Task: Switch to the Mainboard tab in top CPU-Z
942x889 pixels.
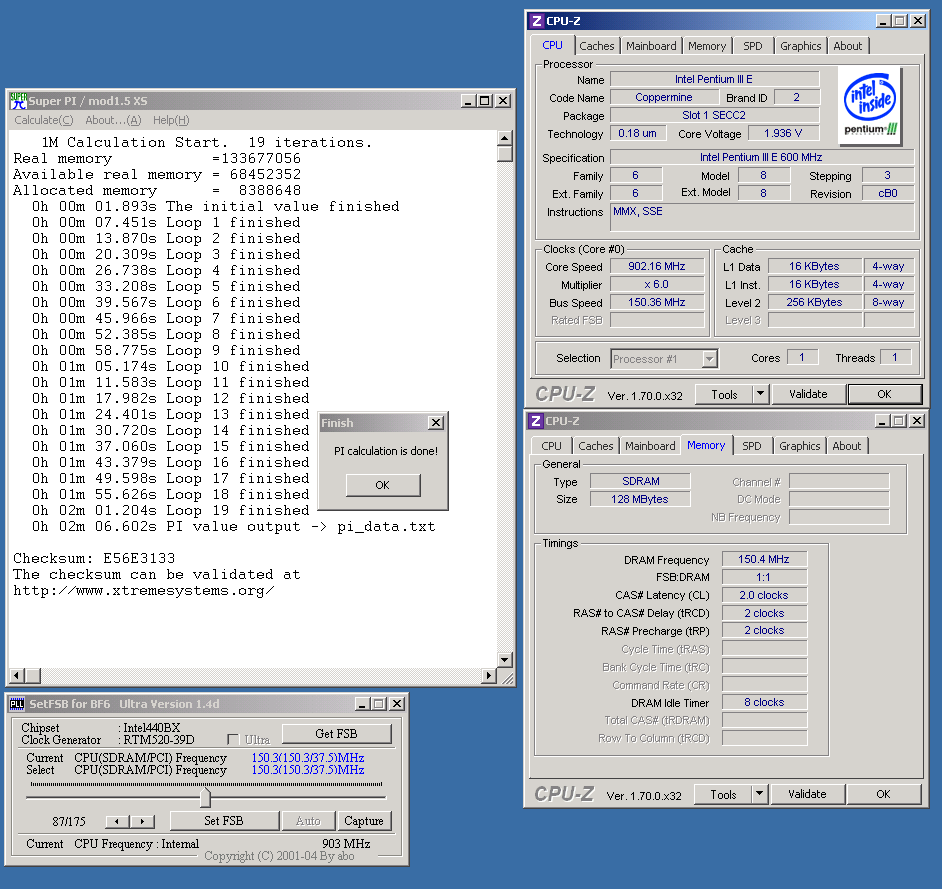Action: 651,46
